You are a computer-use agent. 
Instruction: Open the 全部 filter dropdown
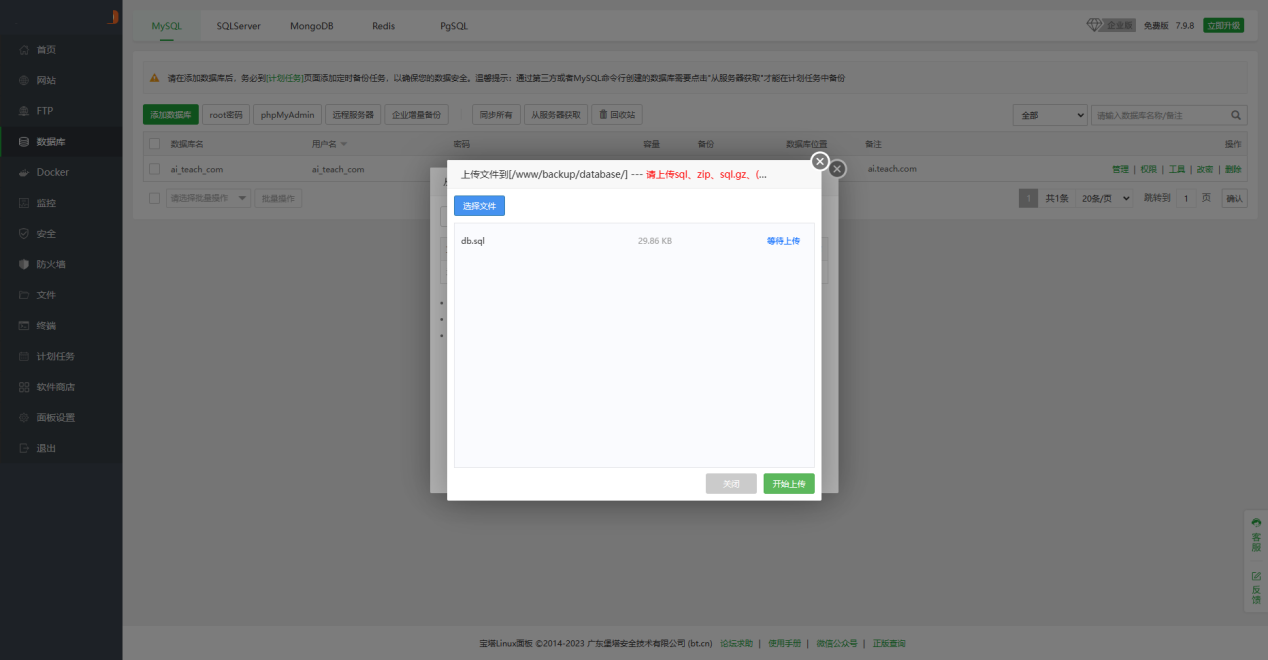pos(1049,115)
